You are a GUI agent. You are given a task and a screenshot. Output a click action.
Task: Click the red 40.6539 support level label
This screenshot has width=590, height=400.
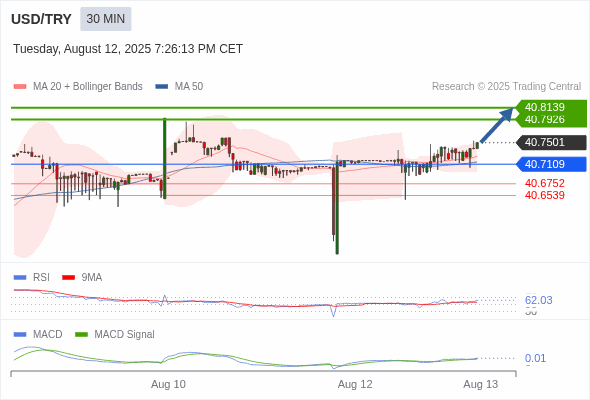[545, 196]
